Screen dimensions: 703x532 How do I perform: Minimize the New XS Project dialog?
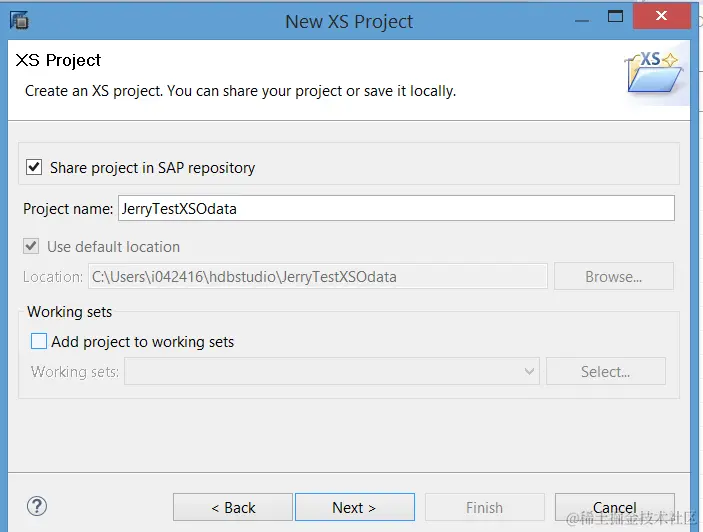pos(582,19)
